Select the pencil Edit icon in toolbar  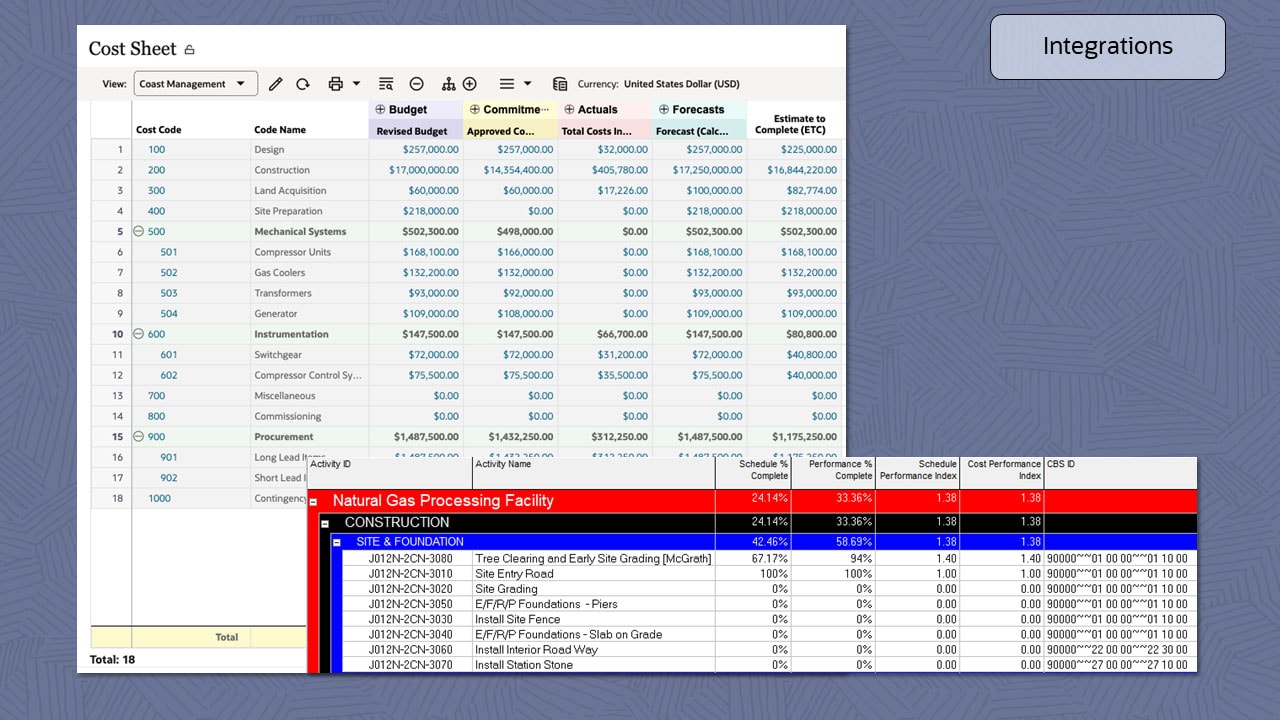coord(276,83)
